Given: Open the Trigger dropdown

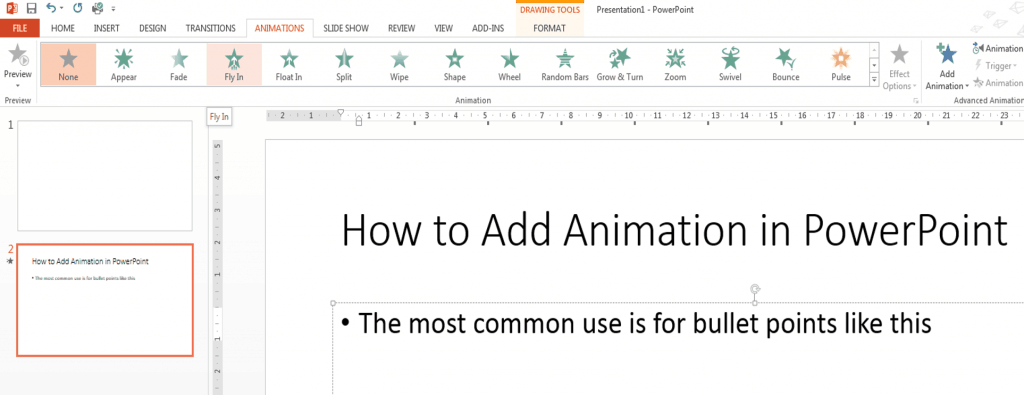Looking at the screenshot, I should (996, 65).
